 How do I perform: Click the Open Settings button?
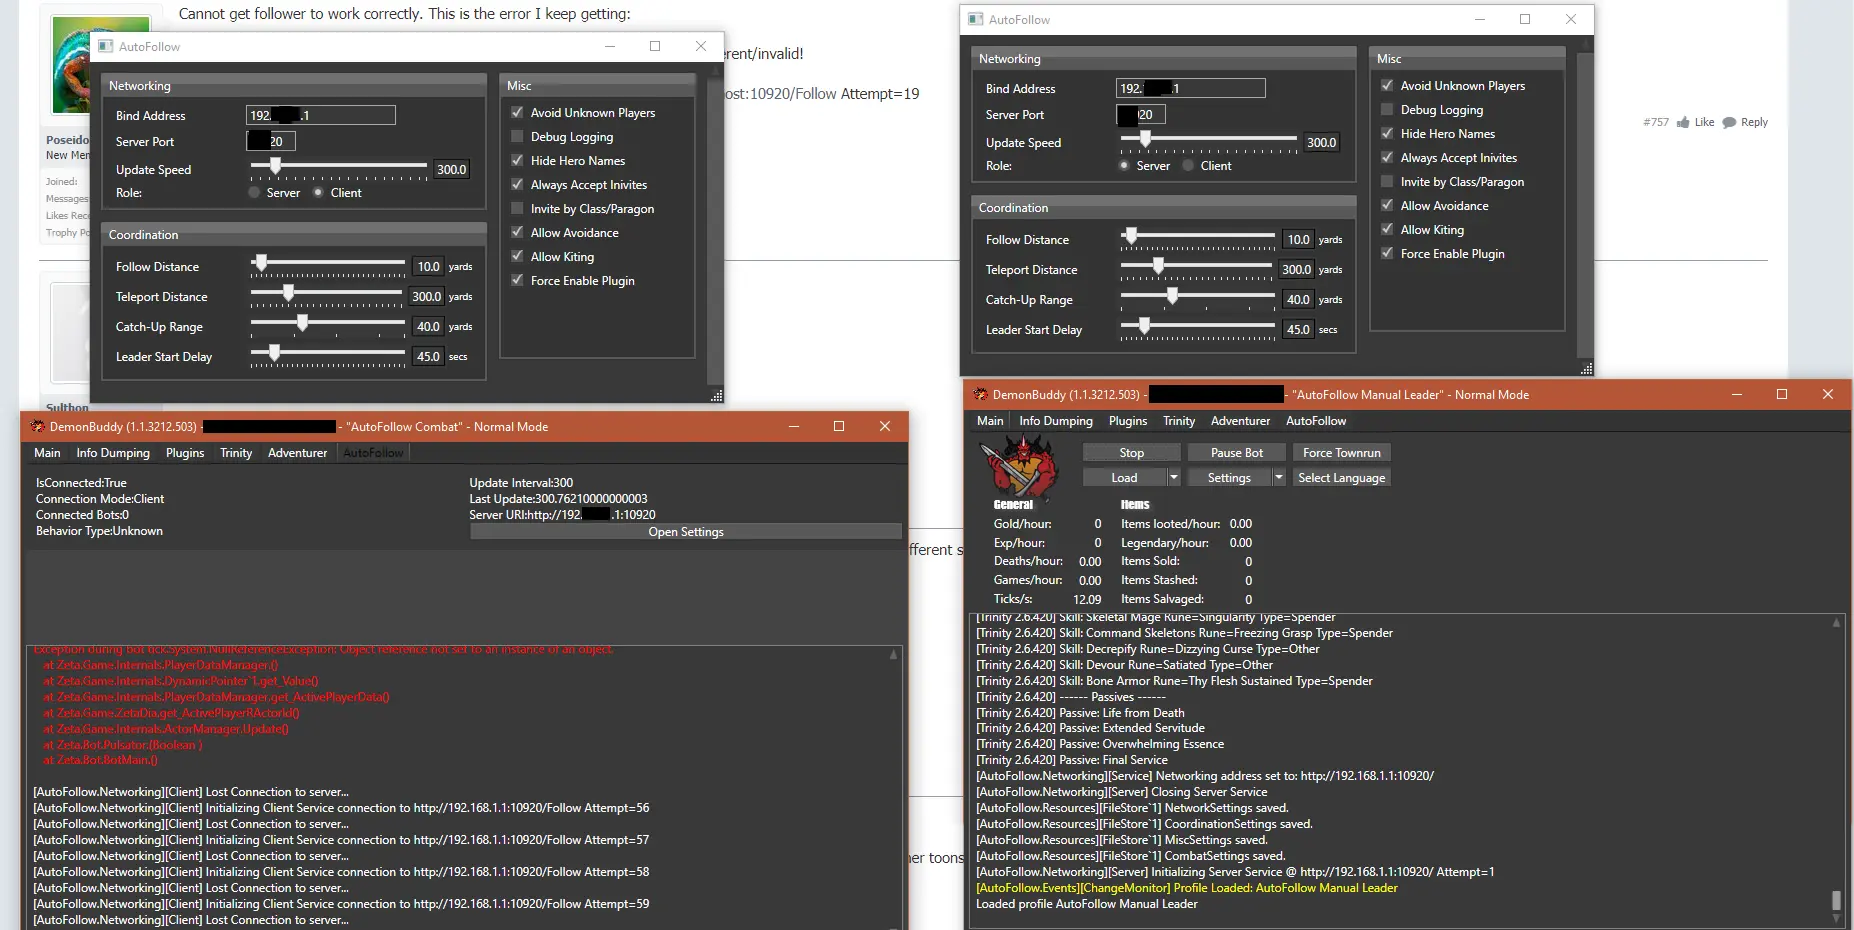685,532
